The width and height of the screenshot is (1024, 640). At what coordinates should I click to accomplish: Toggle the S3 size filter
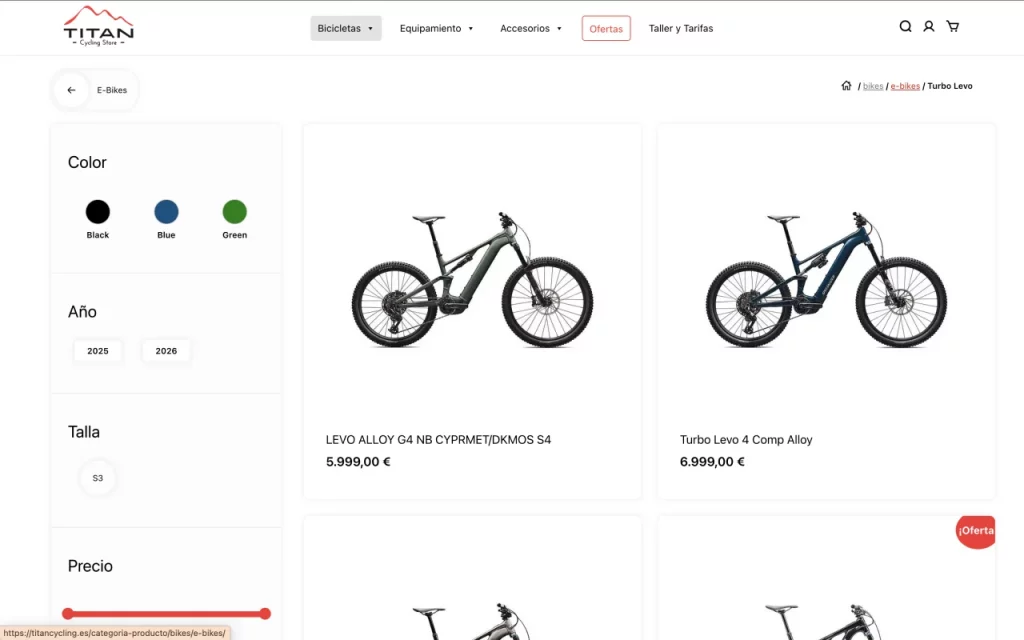click(x=97, y=478)
